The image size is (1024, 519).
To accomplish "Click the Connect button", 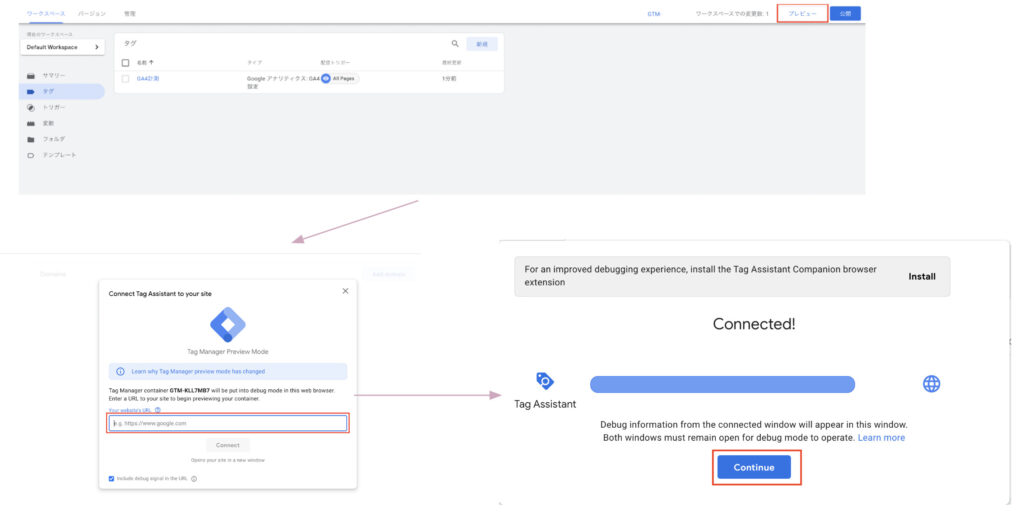I will click(228, 445).
